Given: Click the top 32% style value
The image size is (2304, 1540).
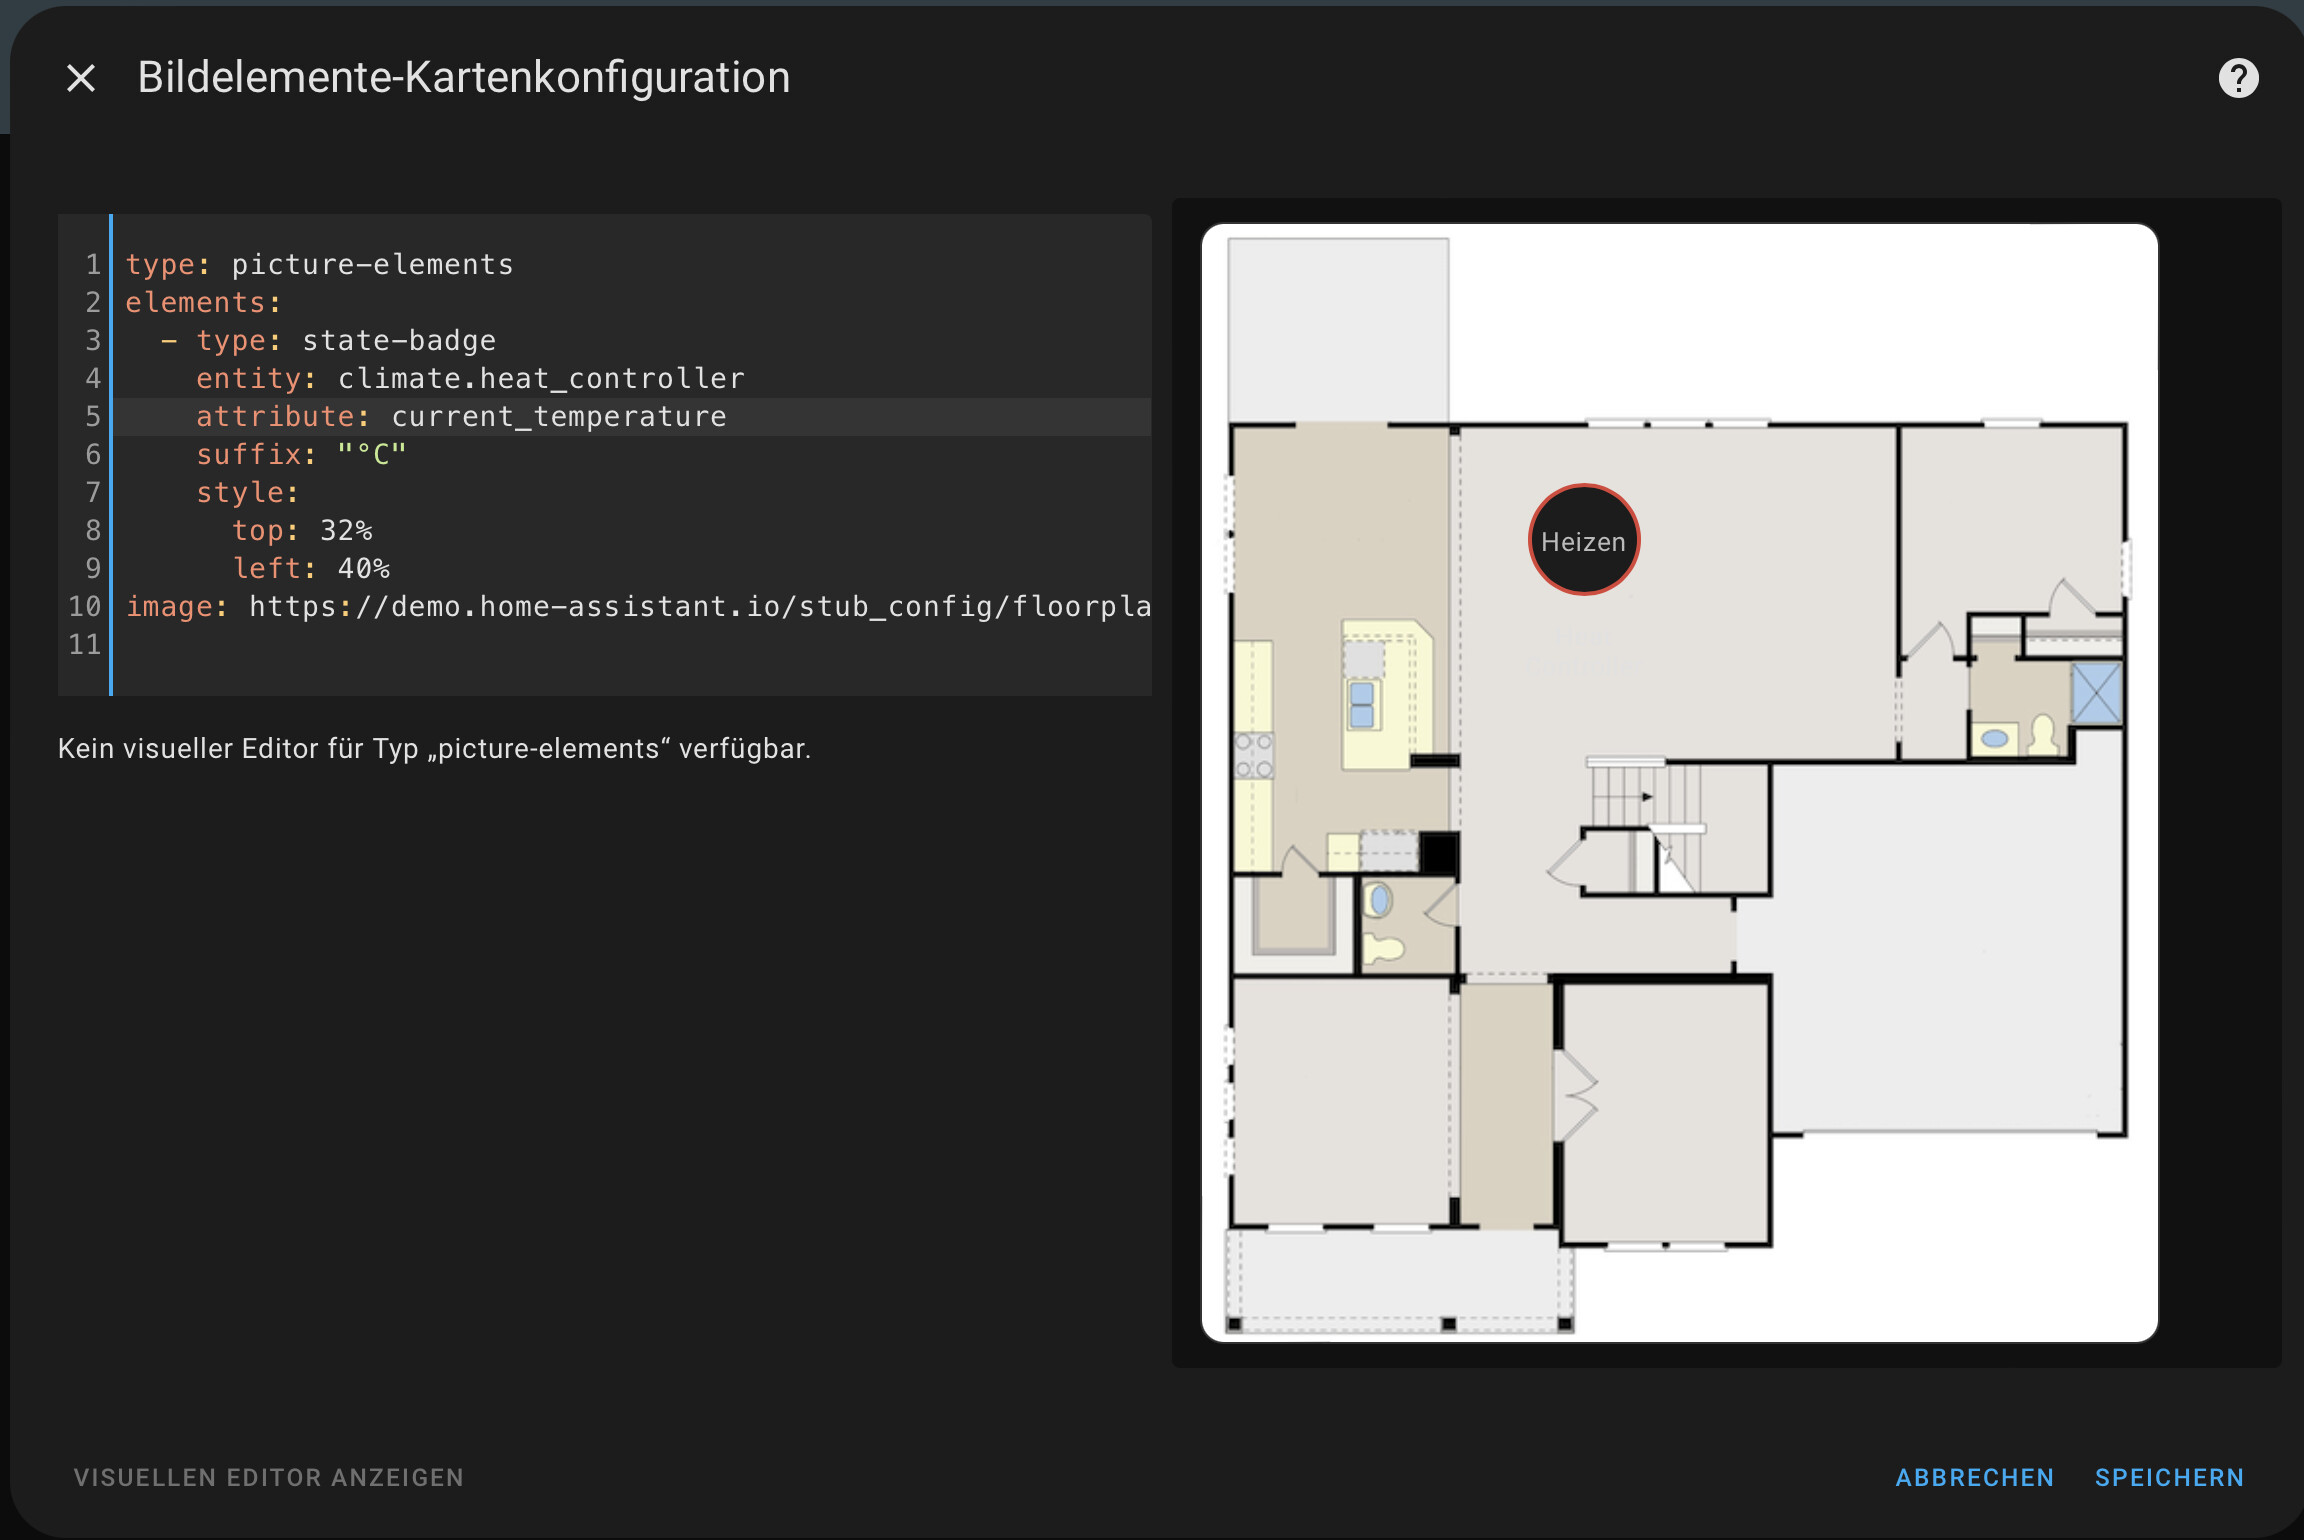Looking at the screenshot, I should click(346, 530).
